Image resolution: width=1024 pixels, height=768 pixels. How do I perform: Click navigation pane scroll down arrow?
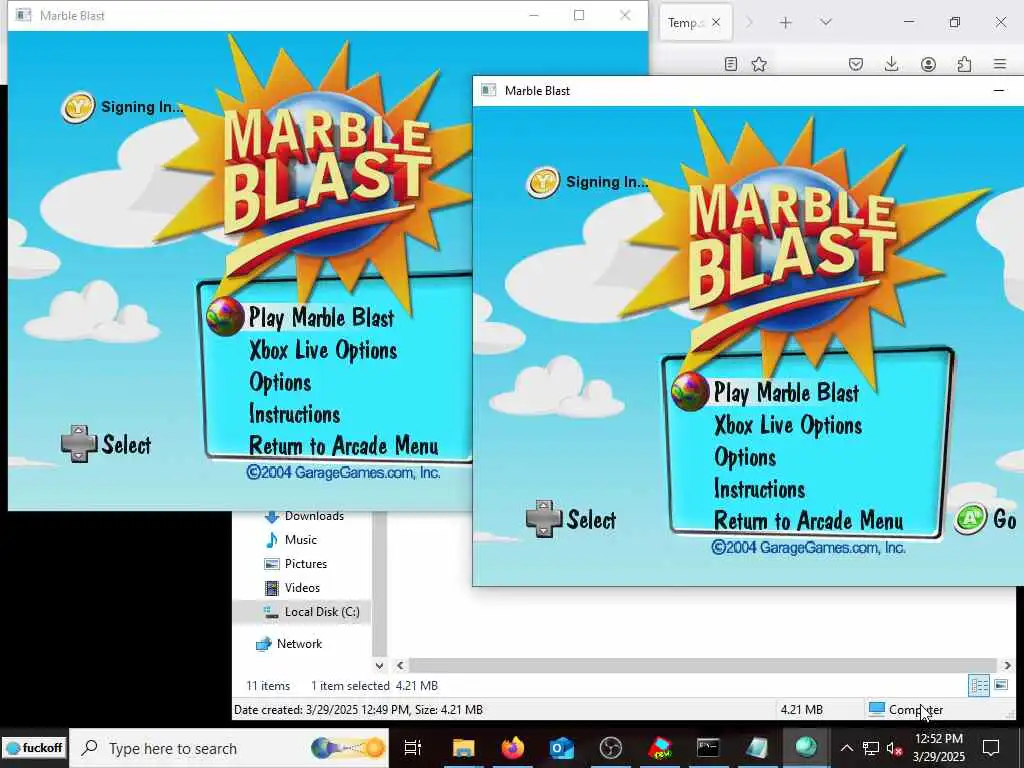(379, 665)
